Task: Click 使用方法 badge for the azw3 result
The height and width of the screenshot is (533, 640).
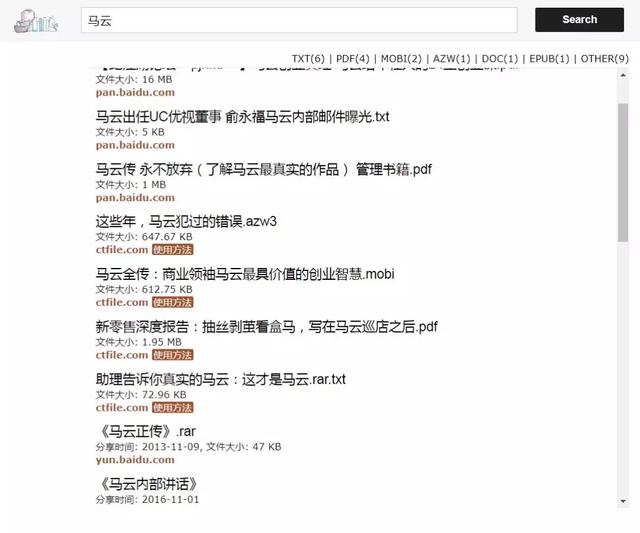Action: click(173, 250)
